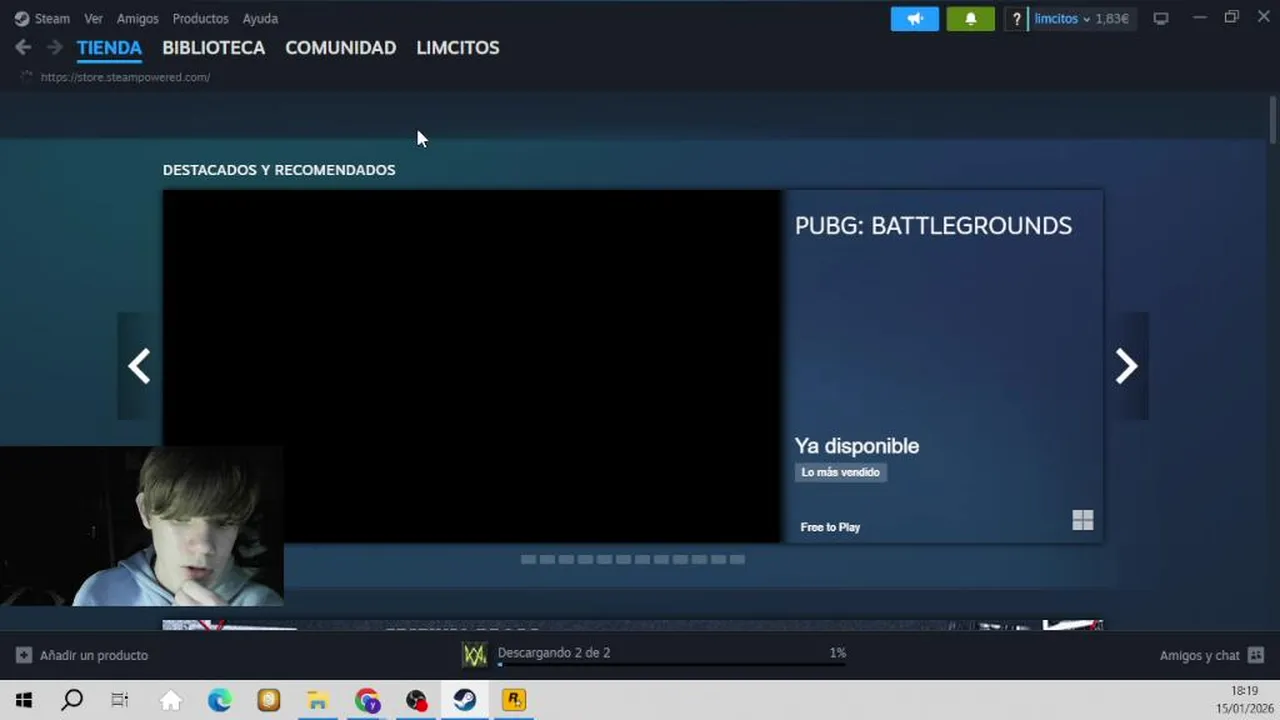Viewport: 1280px width, 720px height.
Task: Click the white house icon on taskbar
Action: 171,700
